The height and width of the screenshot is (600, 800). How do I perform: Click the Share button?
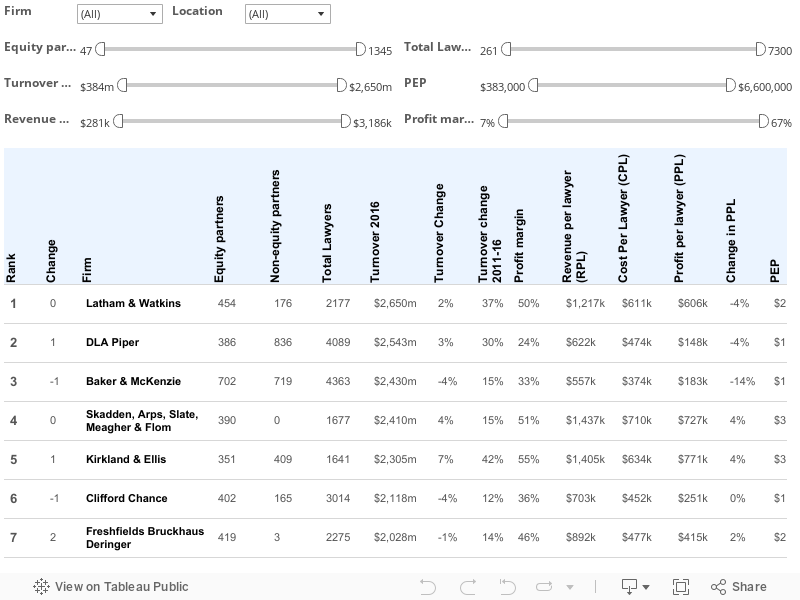pos(738,587)
